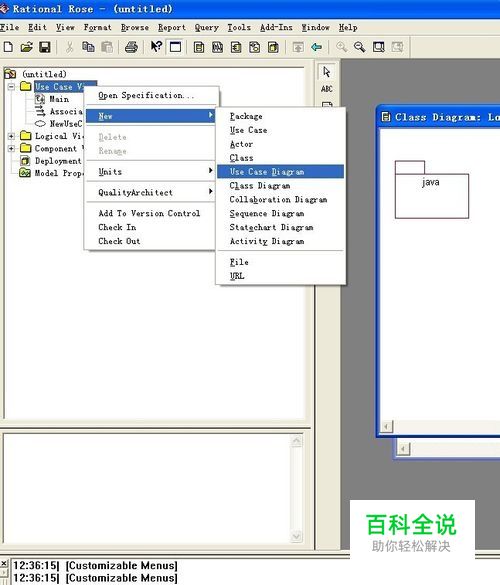
Task: Pick the Selection arrow tool in diagram toolbox
Action: [x=327, y=72]
